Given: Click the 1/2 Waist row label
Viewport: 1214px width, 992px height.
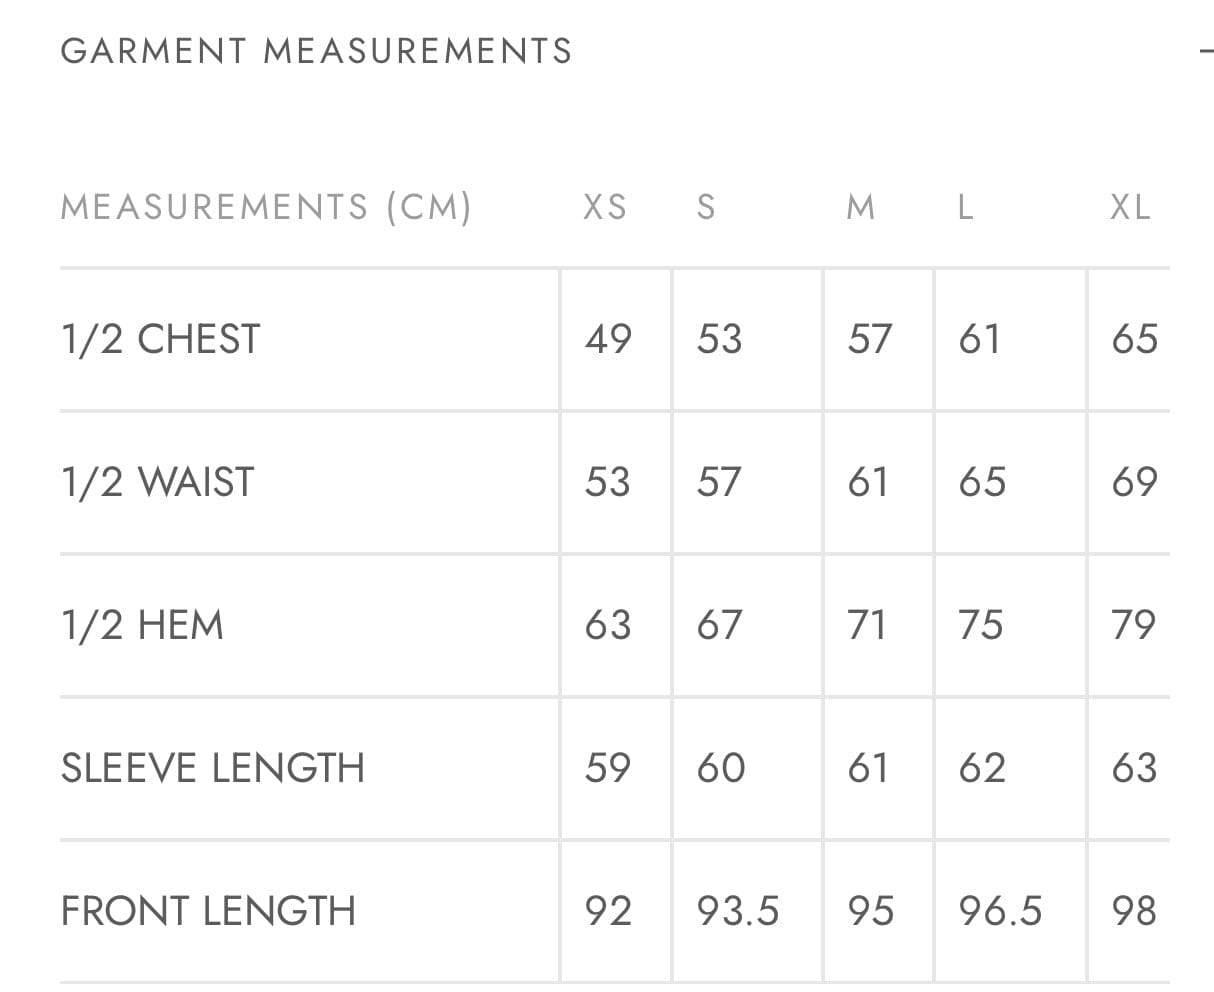Looking at the screenshot, I should pos(158,482).
